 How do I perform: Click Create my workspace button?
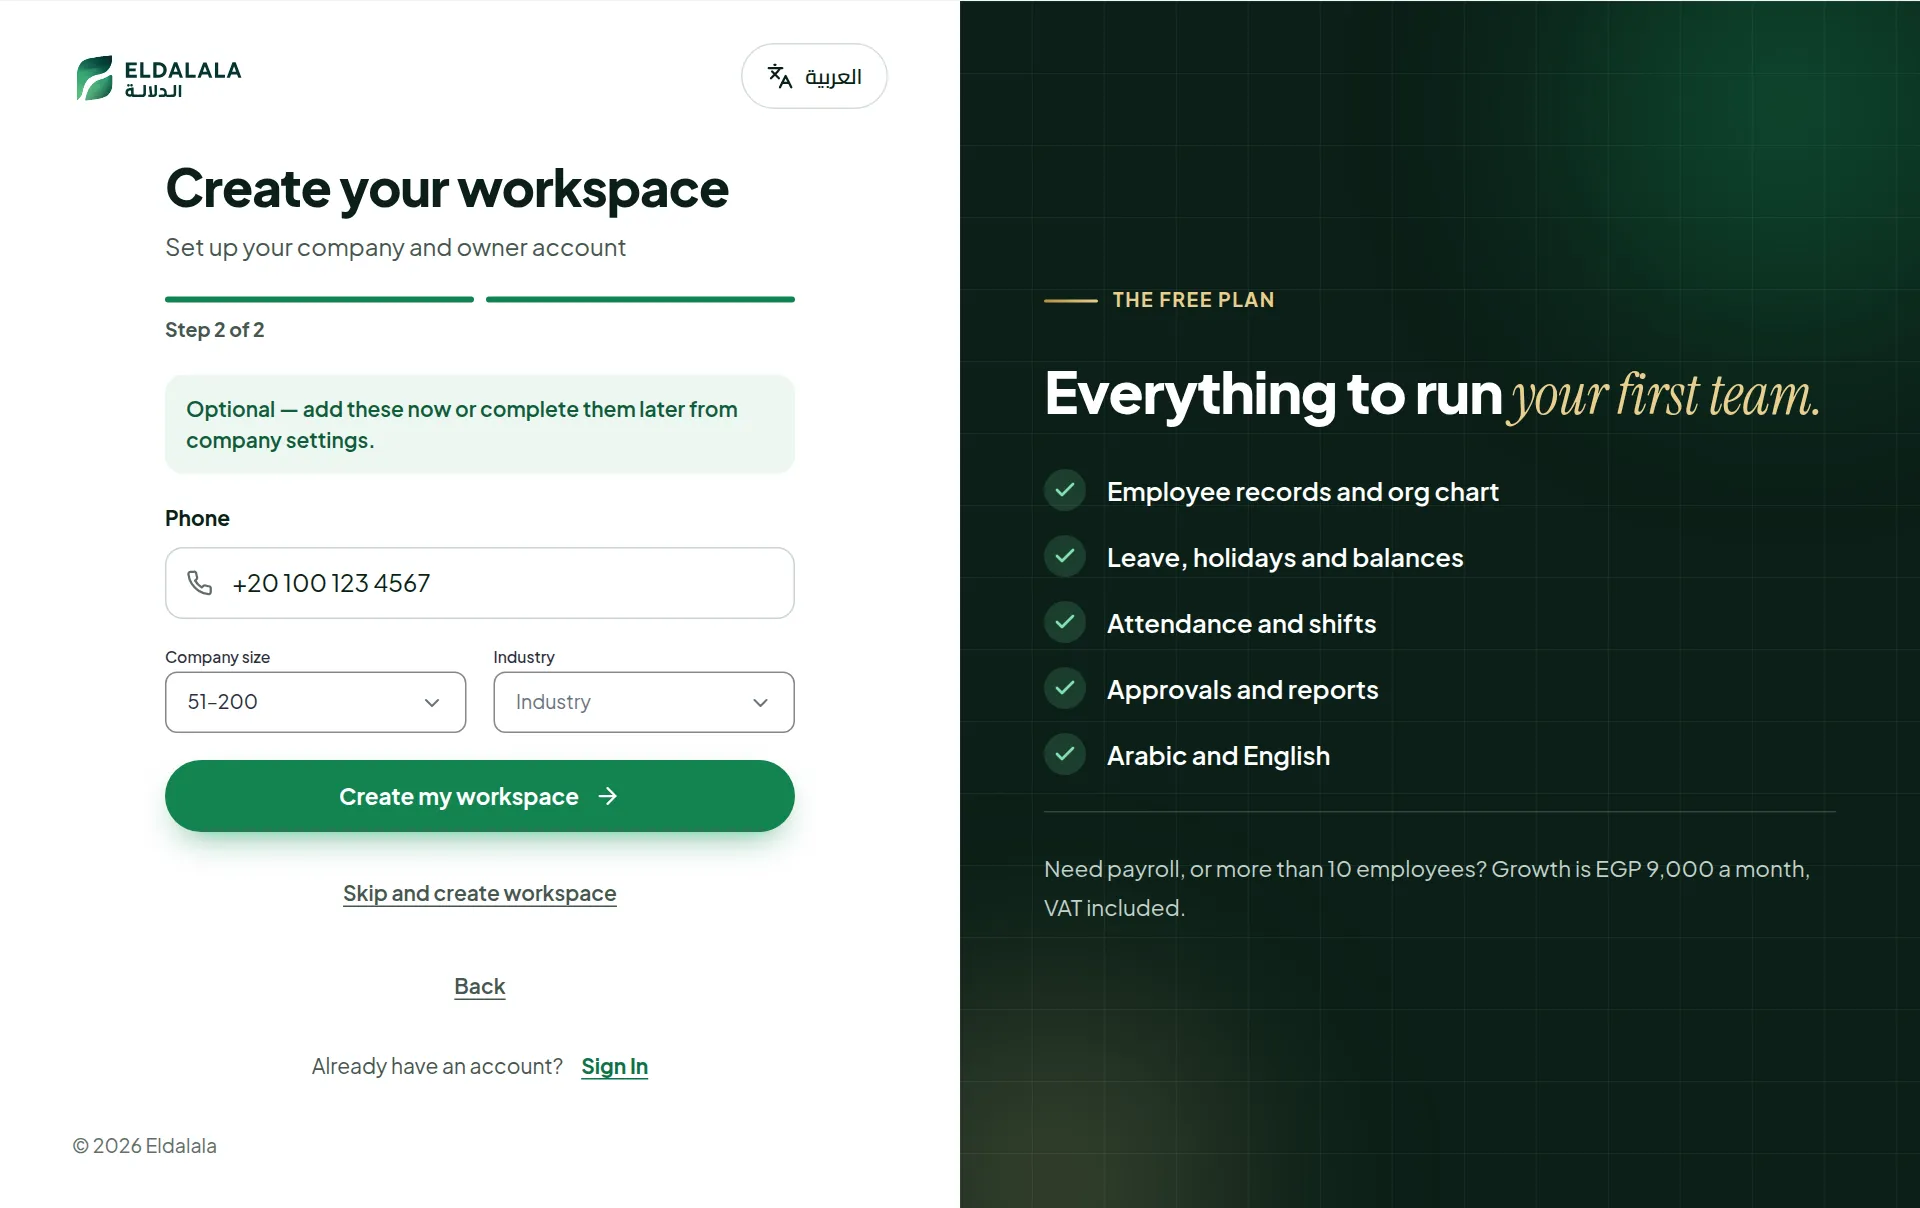[480, 796]
